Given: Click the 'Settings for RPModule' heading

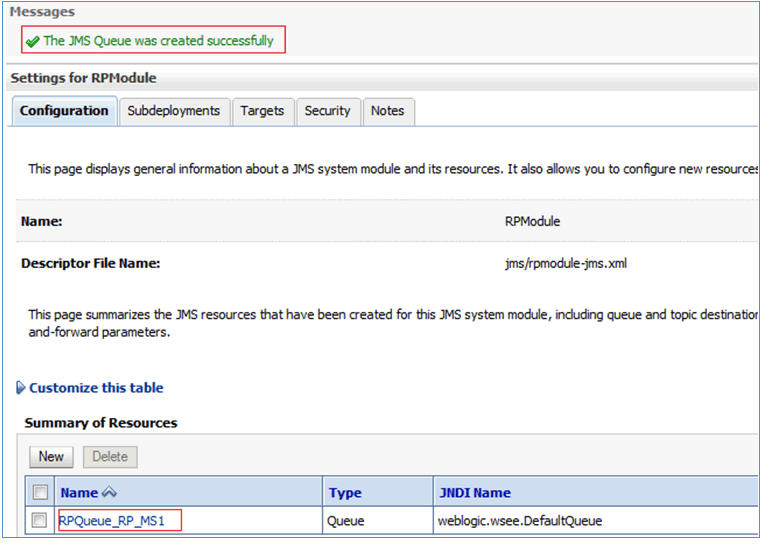Looking at the screenshot, I should 83,78.
